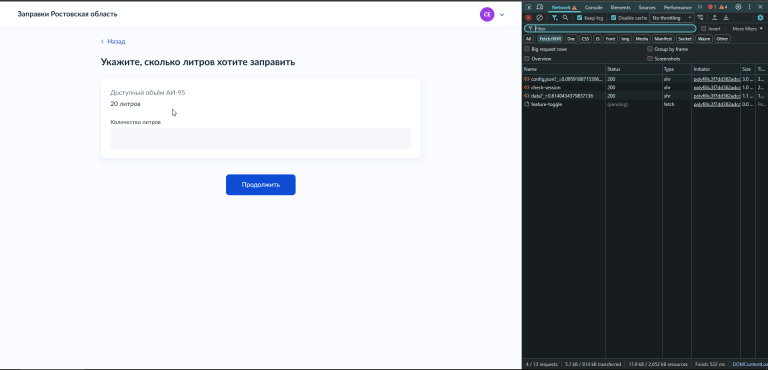Show more DevTools tabs chevrons

pos(700,7)
